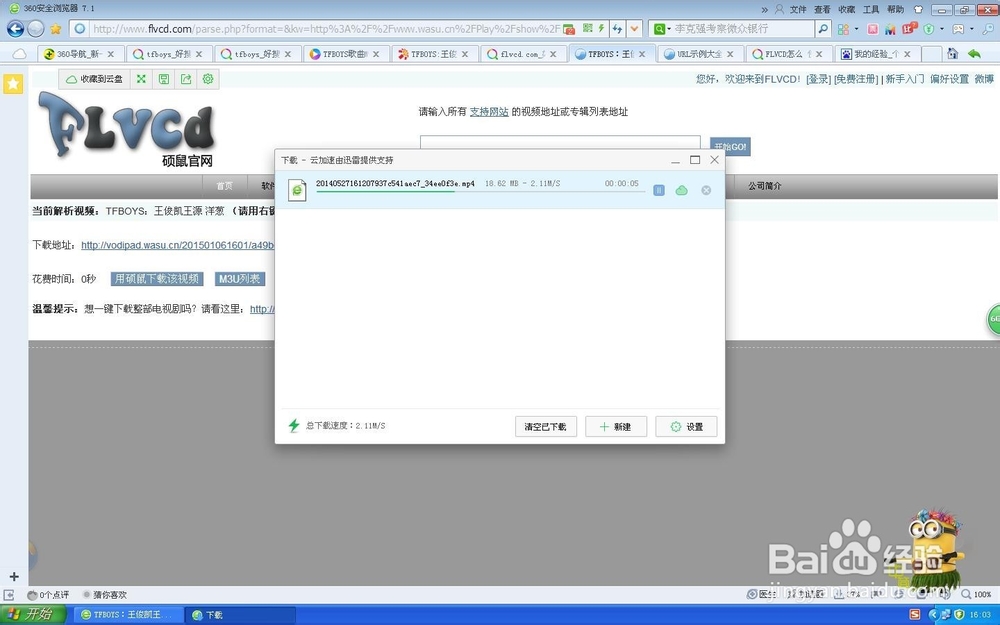Image resolution: width=1000 pixels, height=625 pixels.
Task: Click the green lightning total speed icon
Action: (x=293, y=425)
